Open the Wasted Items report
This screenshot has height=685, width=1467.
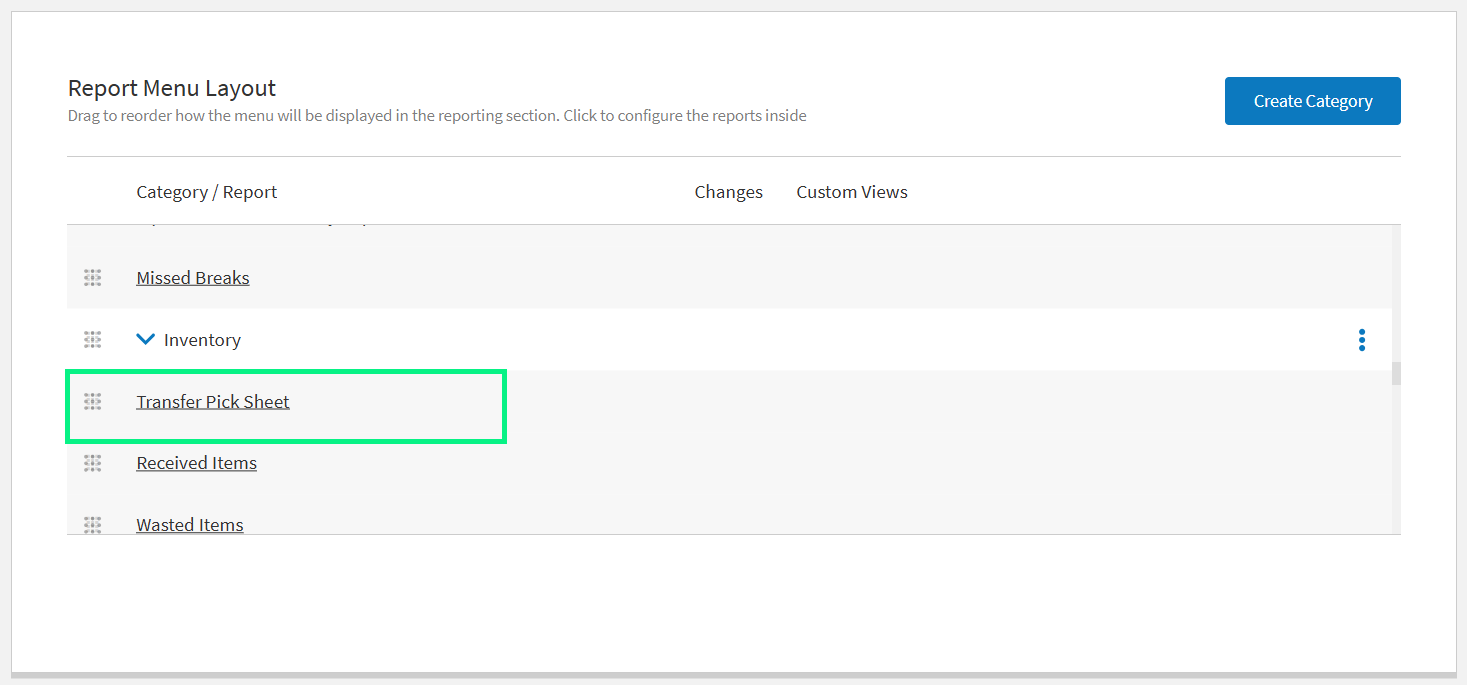click(x=189, y=524)
